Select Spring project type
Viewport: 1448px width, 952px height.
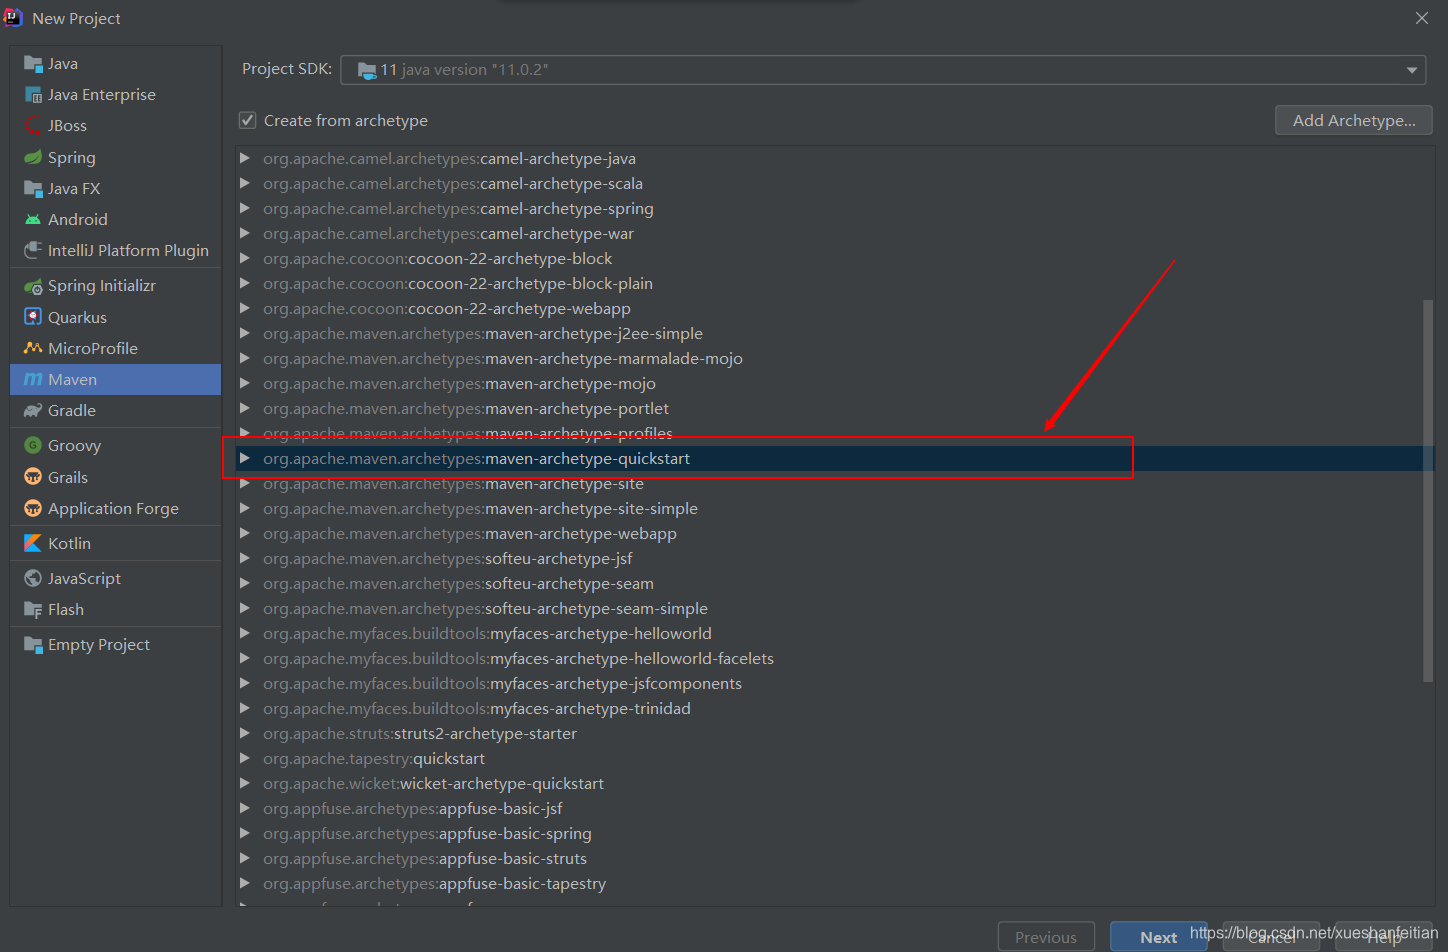(x=116, y=158)
